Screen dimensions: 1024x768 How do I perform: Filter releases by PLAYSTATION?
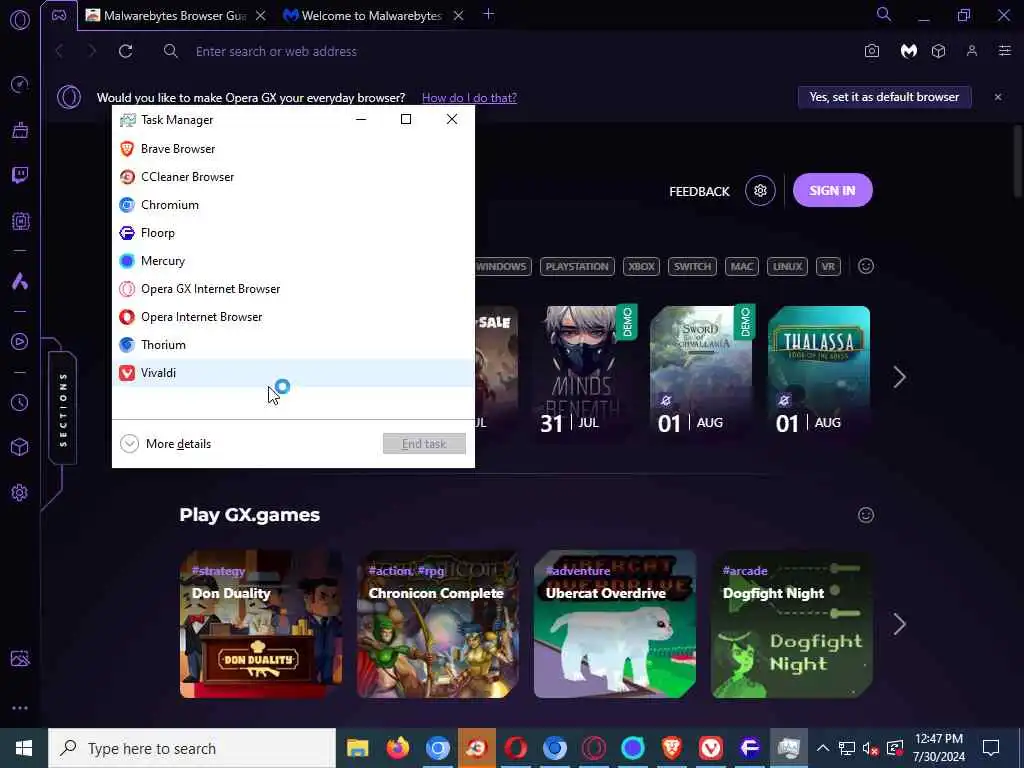click(x=577, y=266)
